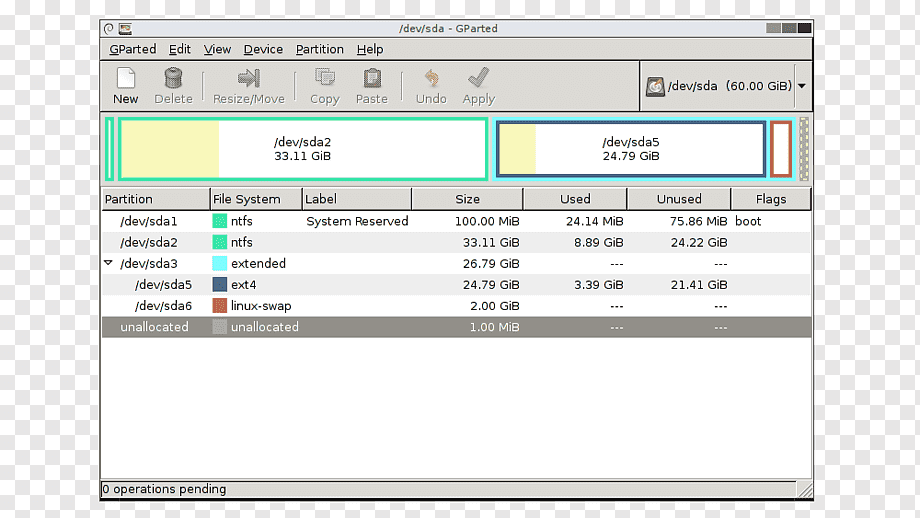Select the thin /dev/sda1 bar in disk map

[109, 149]
